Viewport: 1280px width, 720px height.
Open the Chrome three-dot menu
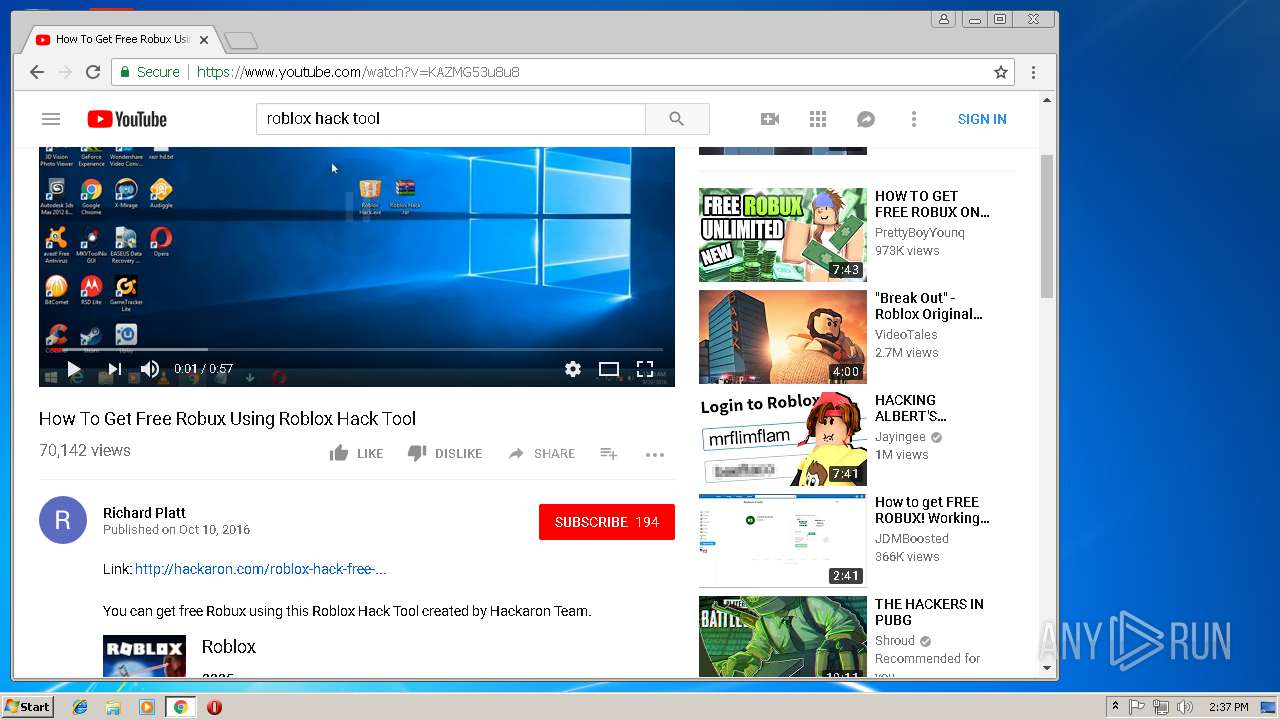click(x=1034, y=72)
